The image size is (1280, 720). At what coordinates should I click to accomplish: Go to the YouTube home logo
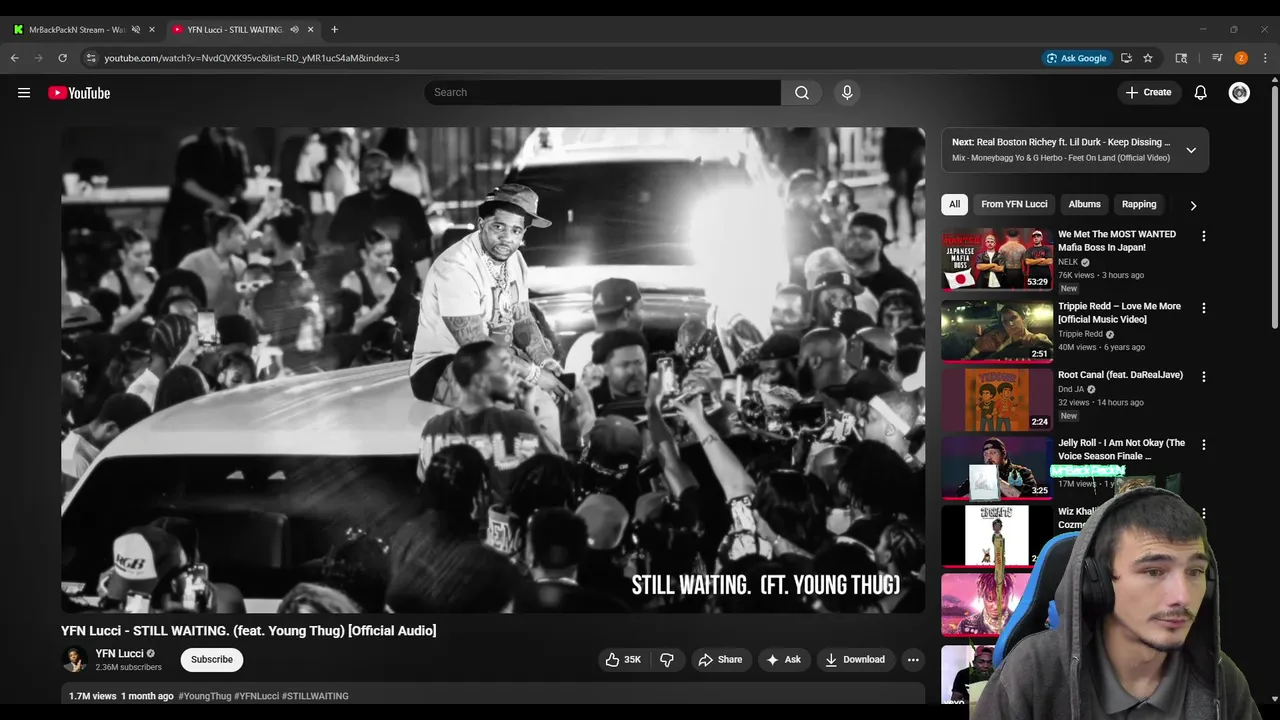click(x=79, y=93)
